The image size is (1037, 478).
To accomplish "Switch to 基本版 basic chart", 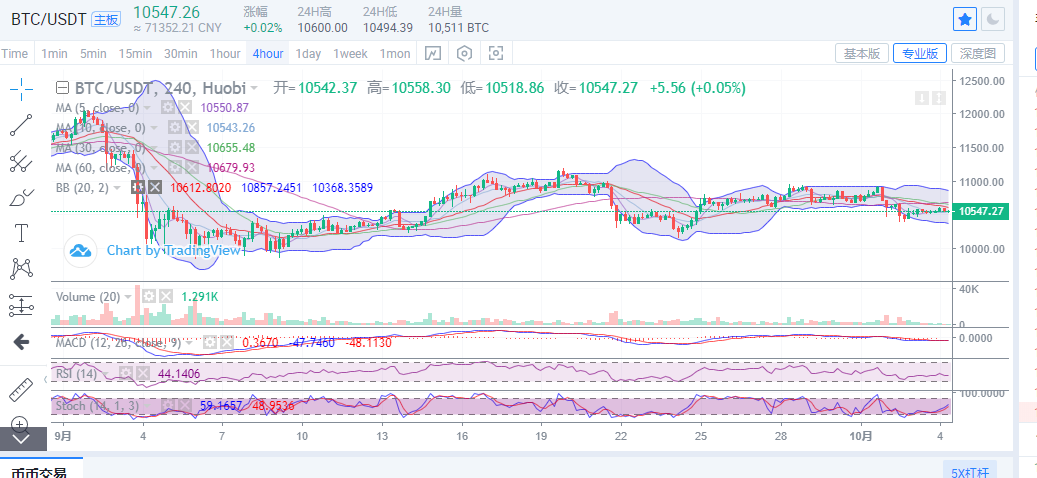I will [x=862, y=54].
